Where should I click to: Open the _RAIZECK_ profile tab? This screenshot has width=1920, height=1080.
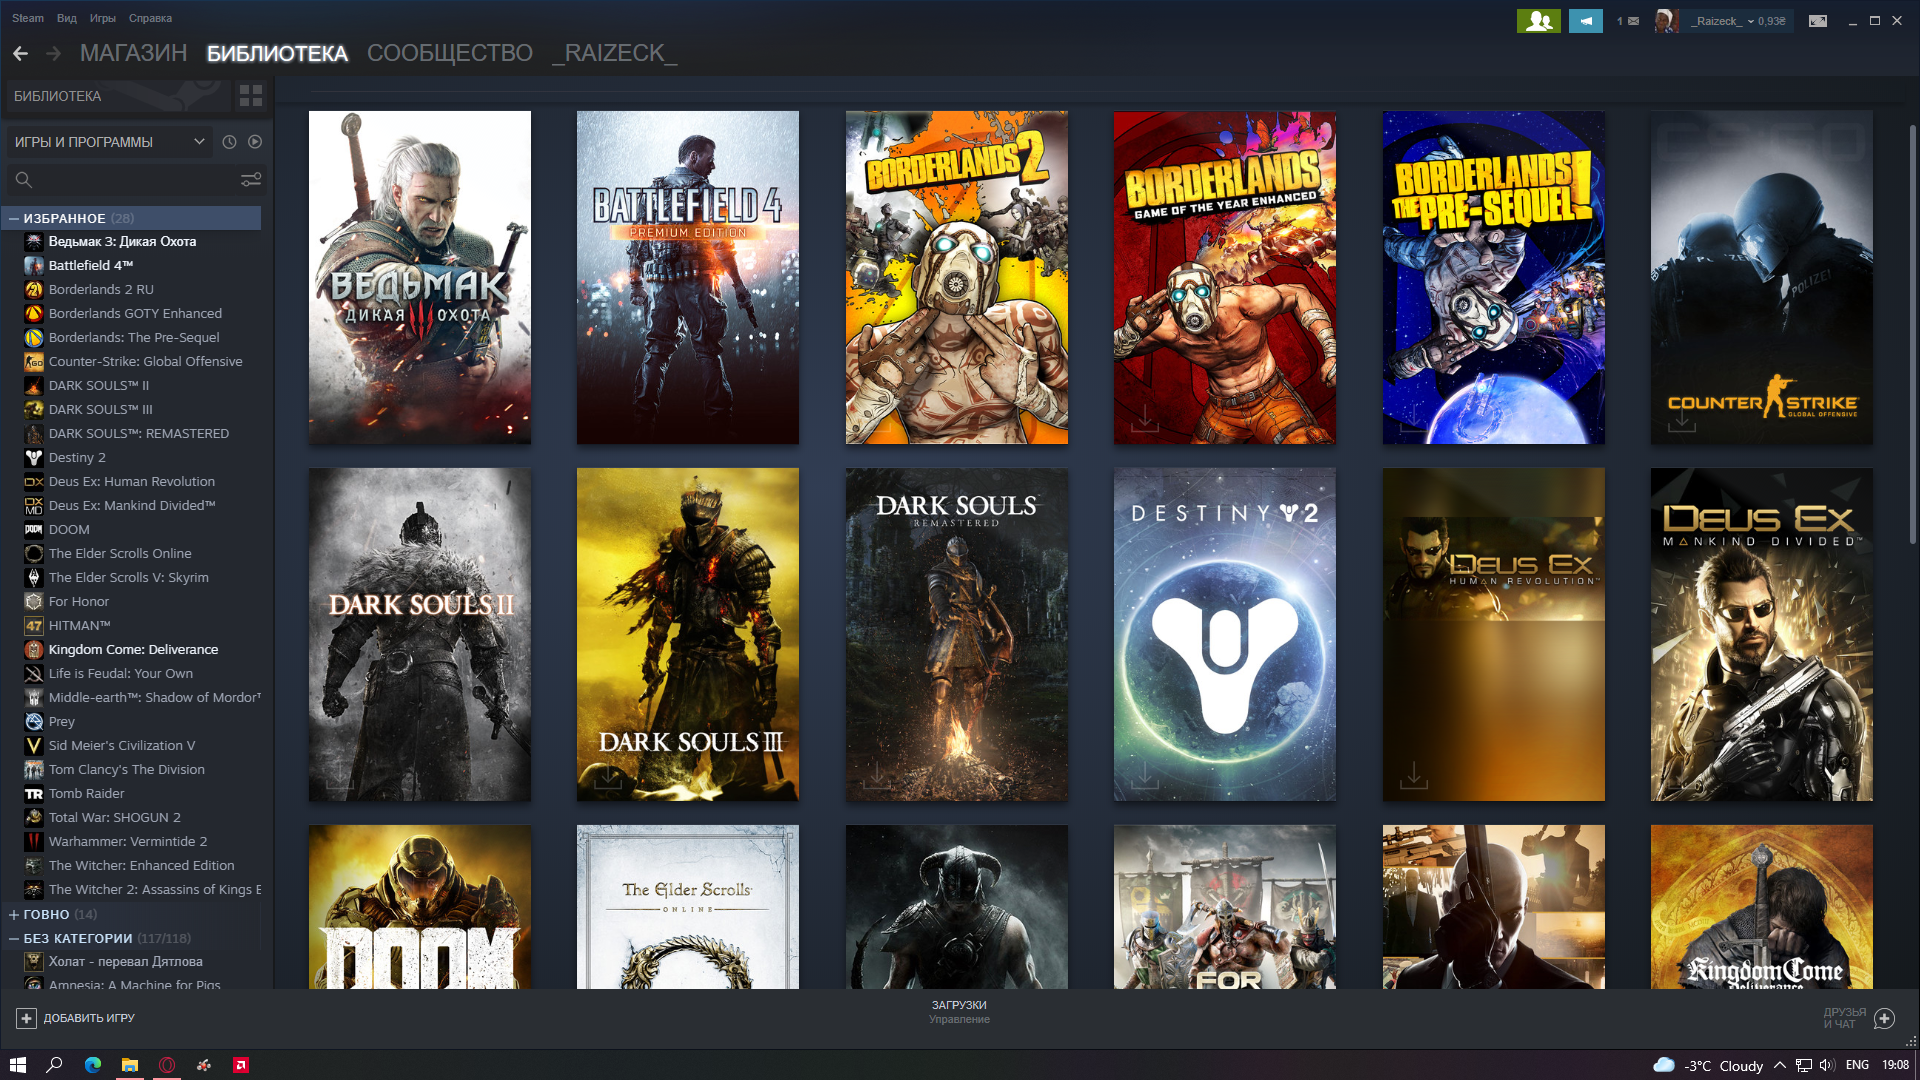point(615,53)
